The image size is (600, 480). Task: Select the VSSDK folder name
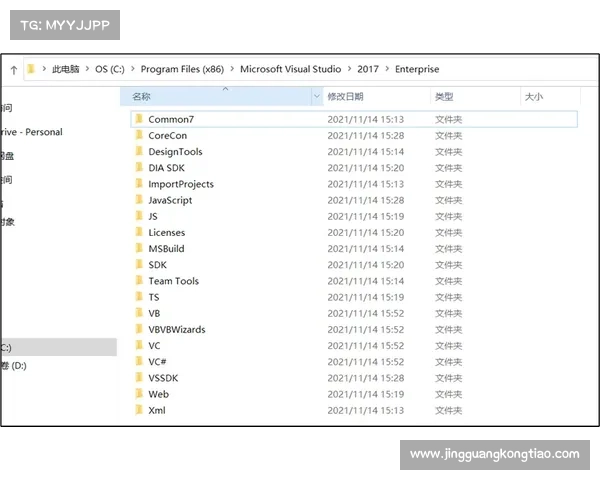(163, 378)
